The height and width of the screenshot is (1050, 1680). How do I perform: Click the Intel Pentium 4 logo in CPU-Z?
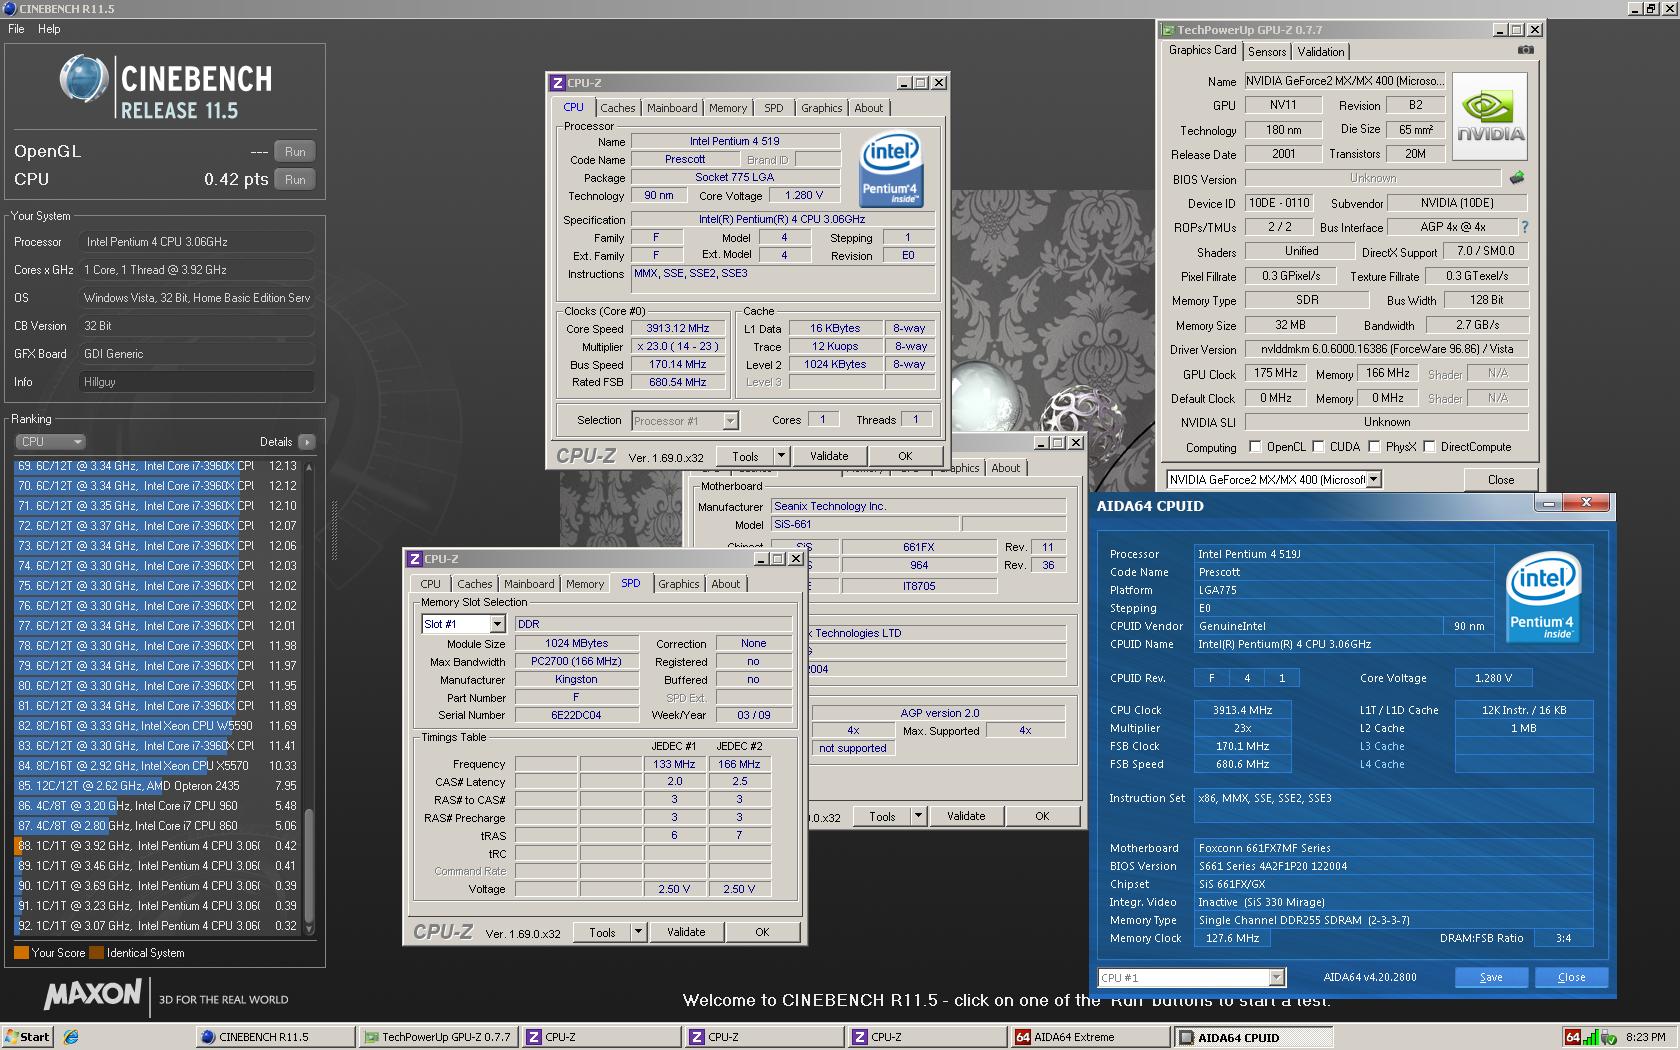[x=890, y=170]
